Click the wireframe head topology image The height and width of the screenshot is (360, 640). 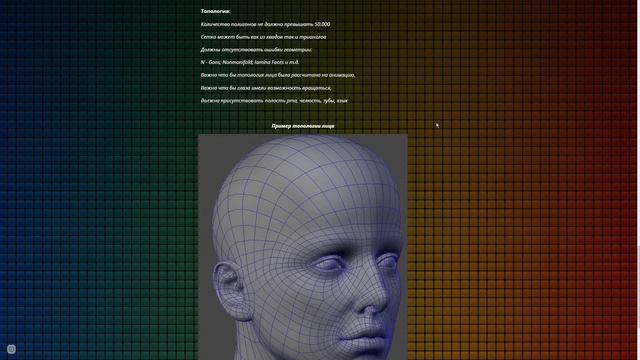tap(303, 247)
